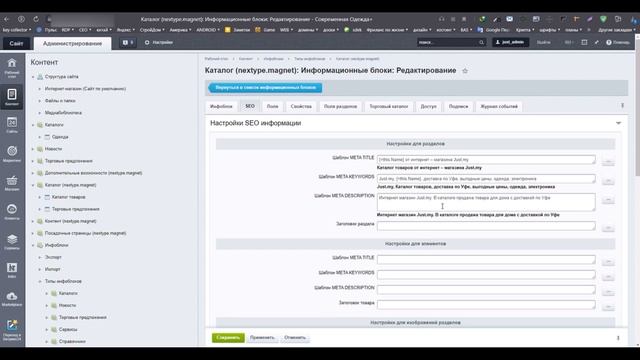
Task: Open Каталог товаров in the tree
Action: [68, 197]
